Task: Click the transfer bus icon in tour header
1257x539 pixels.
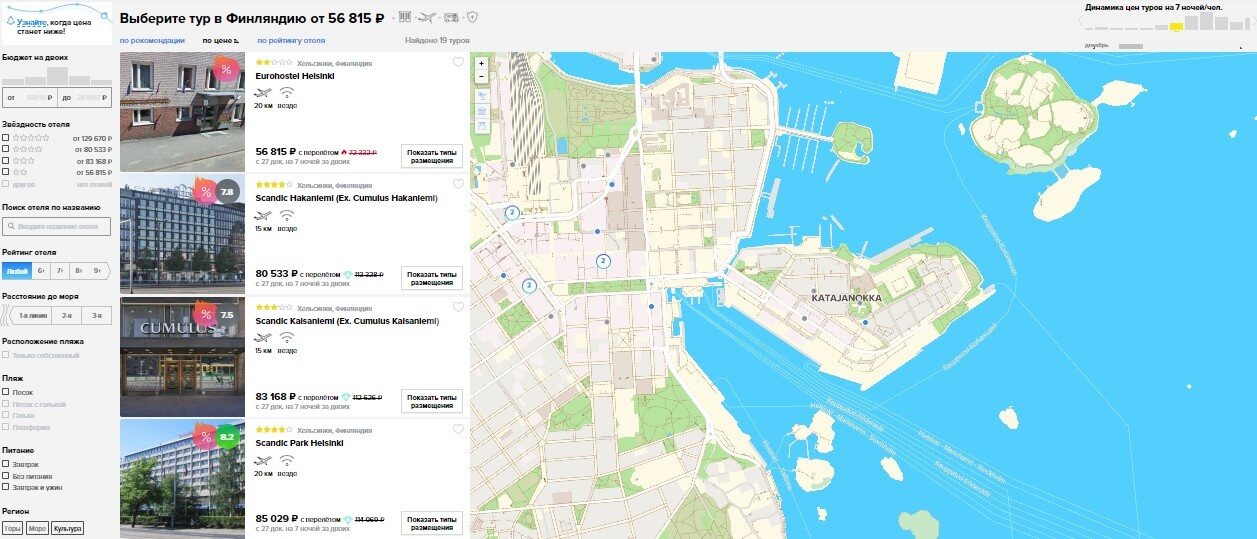Action: click(x=451, y=17)
